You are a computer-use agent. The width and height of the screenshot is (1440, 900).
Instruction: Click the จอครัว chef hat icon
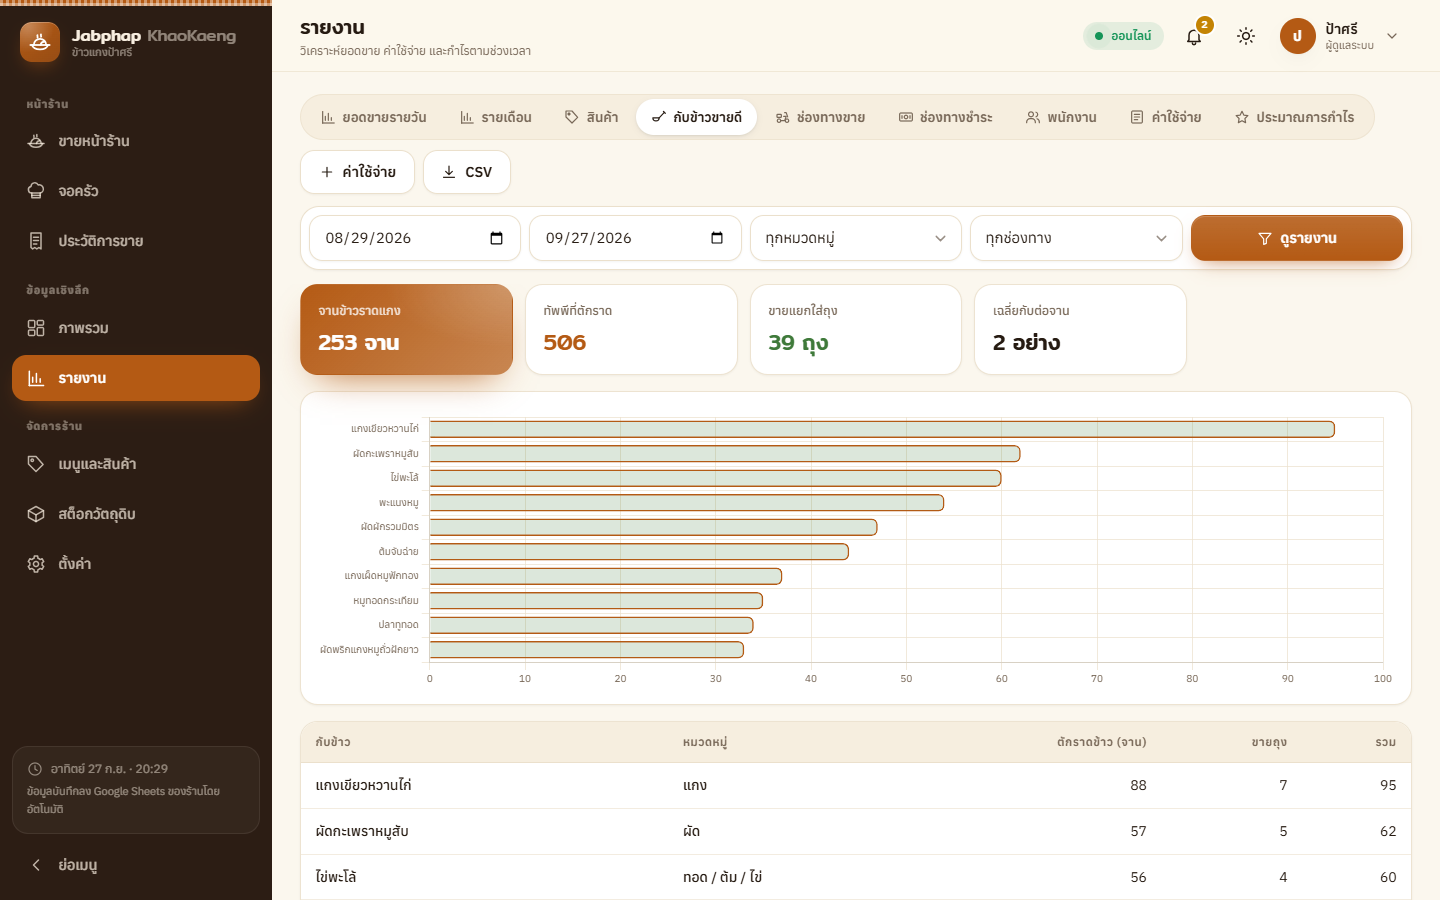pos(36,191)
